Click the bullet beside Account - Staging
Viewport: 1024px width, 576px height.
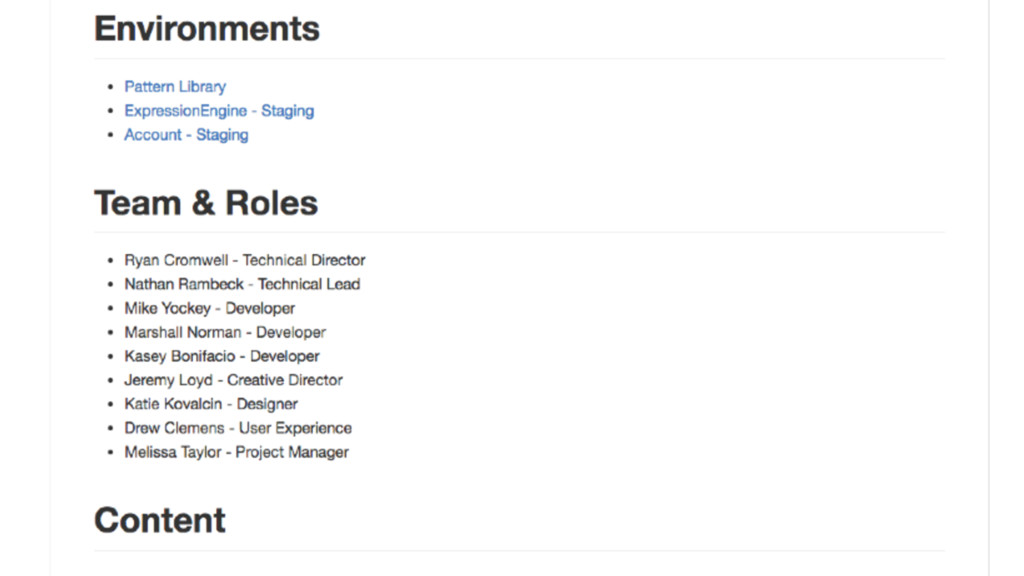pos(111,136)
